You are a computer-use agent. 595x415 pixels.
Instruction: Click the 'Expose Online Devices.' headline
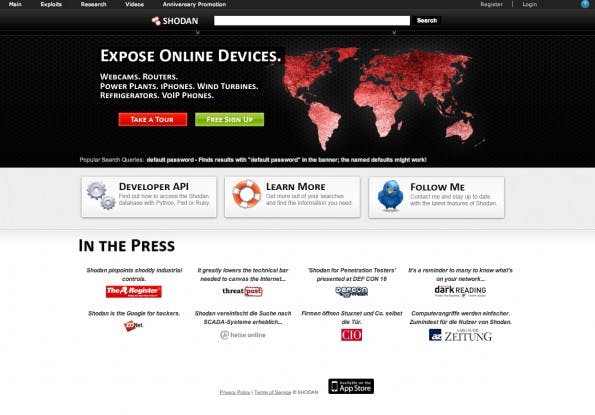[x=191, y=56]
